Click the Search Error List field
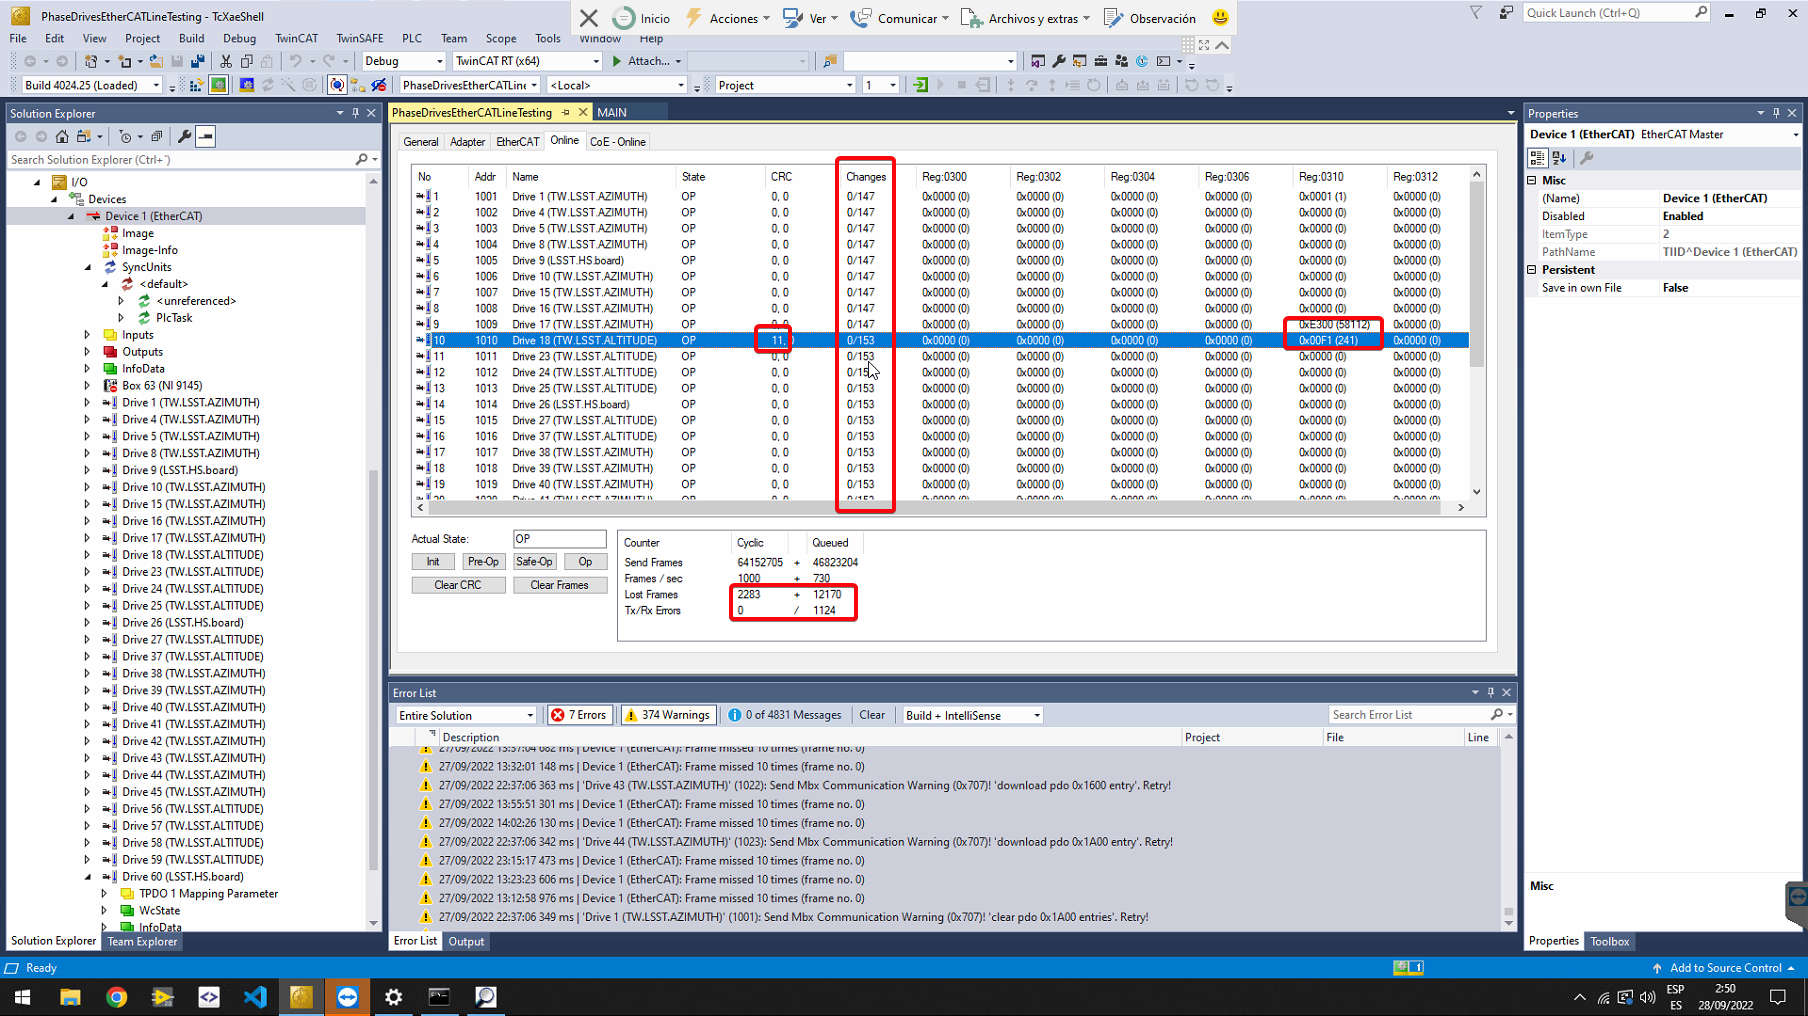This screenshot has width=1808, height=1016. pyautogui.click(x=1410, y=715)
